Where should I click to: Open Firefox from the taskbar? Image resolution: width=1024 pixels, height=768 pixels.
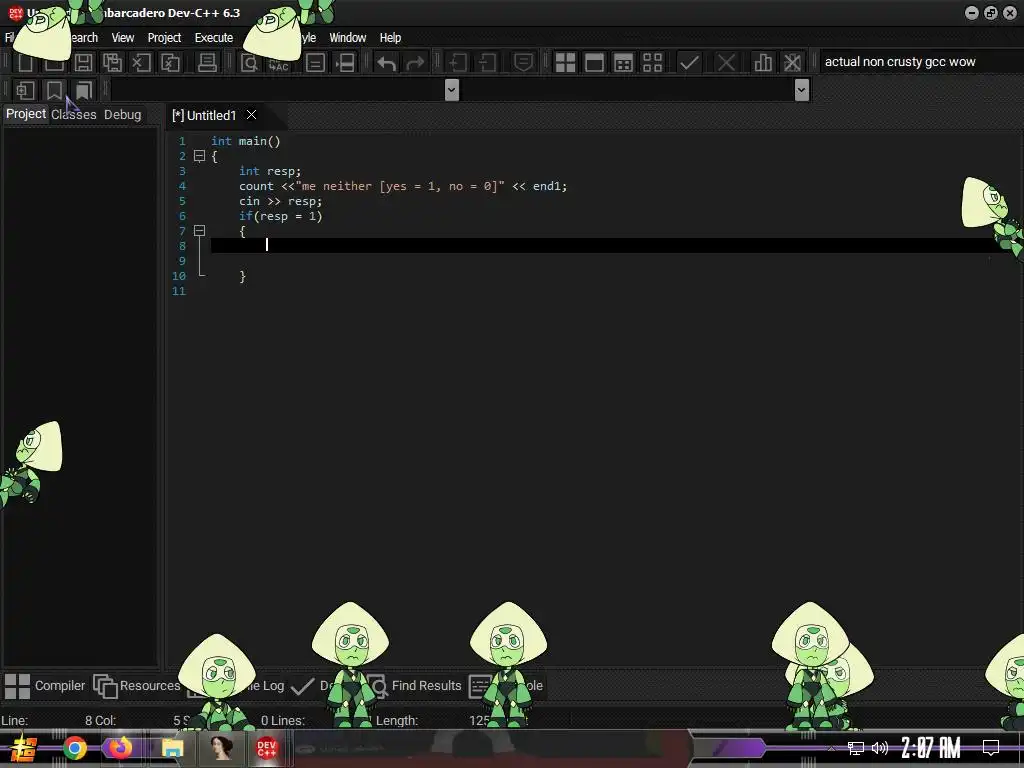(121, 748)
